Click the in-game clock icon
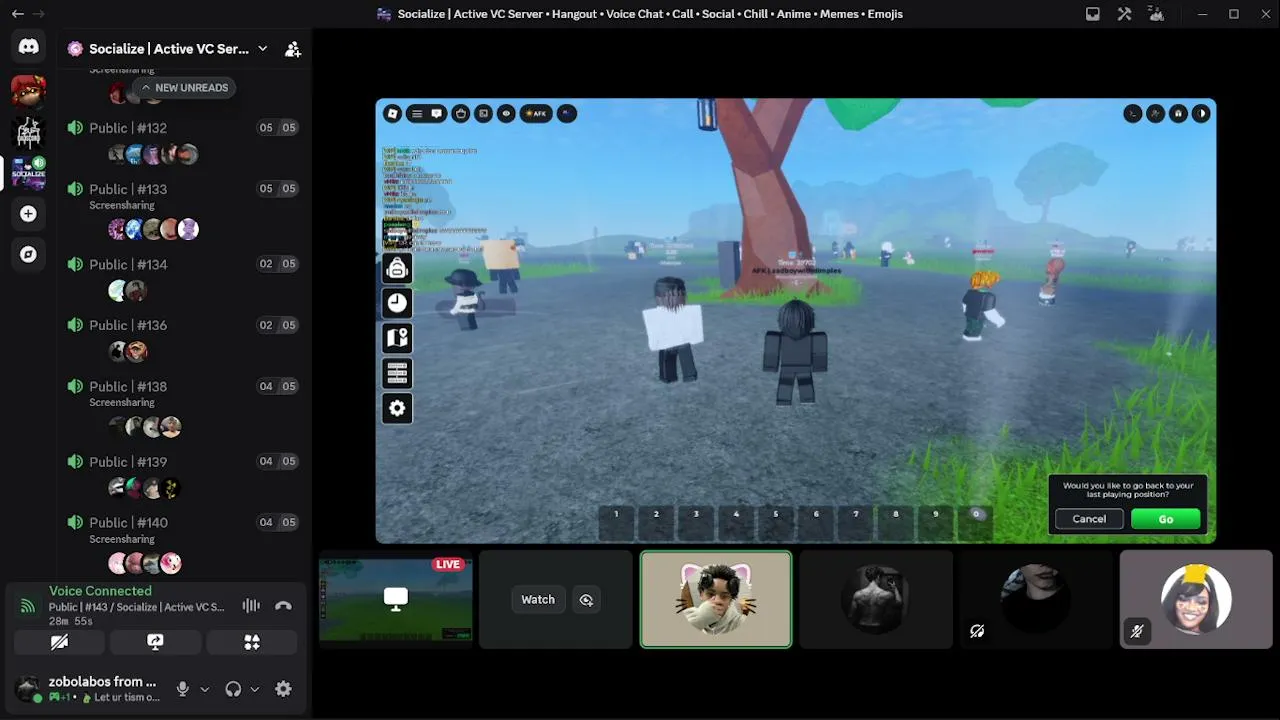Screen dimensions: 1280x720 coord(397,303)
